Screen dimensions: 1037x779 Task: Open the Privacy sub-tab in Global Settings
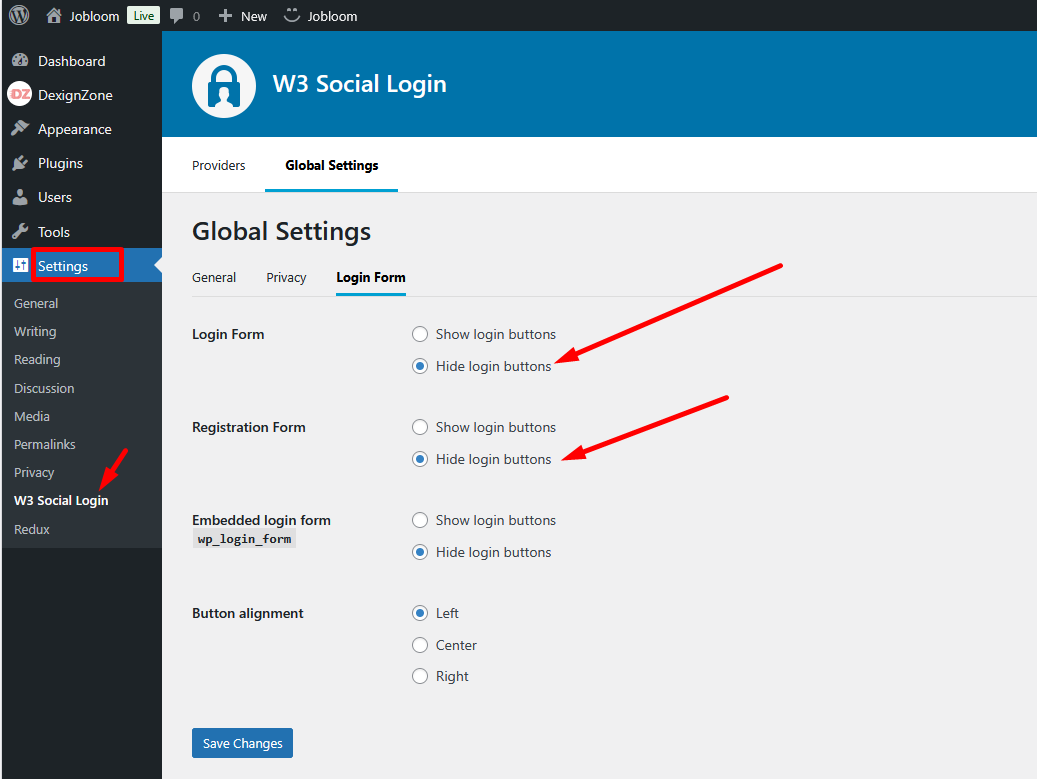pyautogui.click(x=286, y=277)
